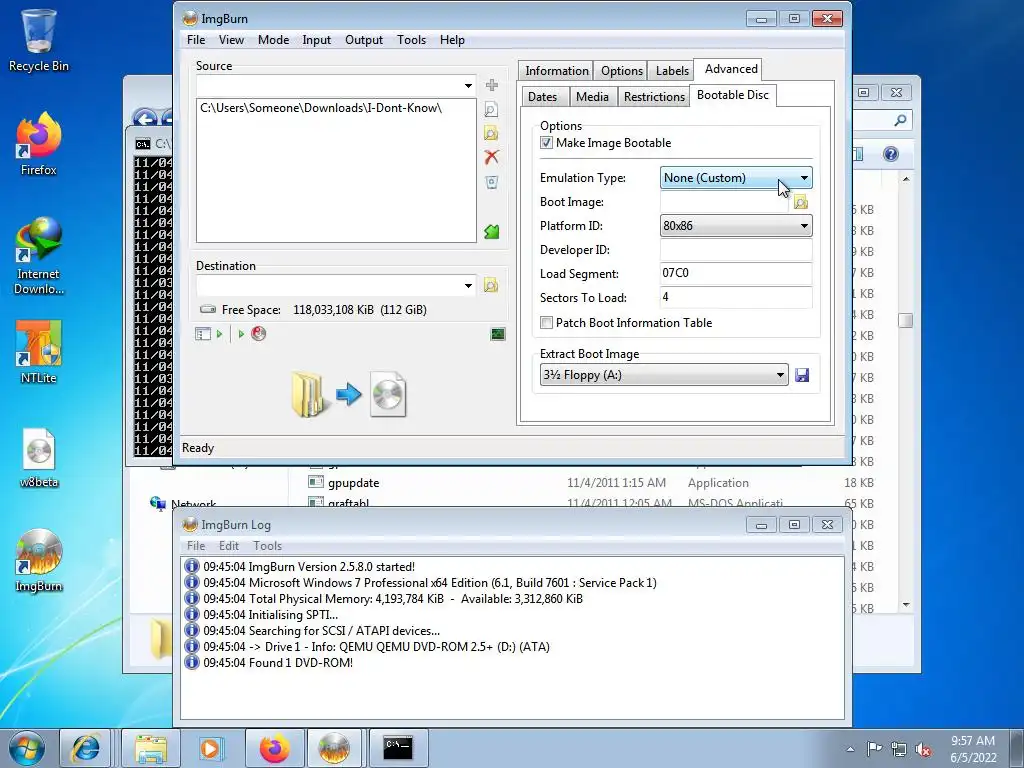Click Windows Media Player taskbar icon
The image size is (1024, 768).
(210, 748)
